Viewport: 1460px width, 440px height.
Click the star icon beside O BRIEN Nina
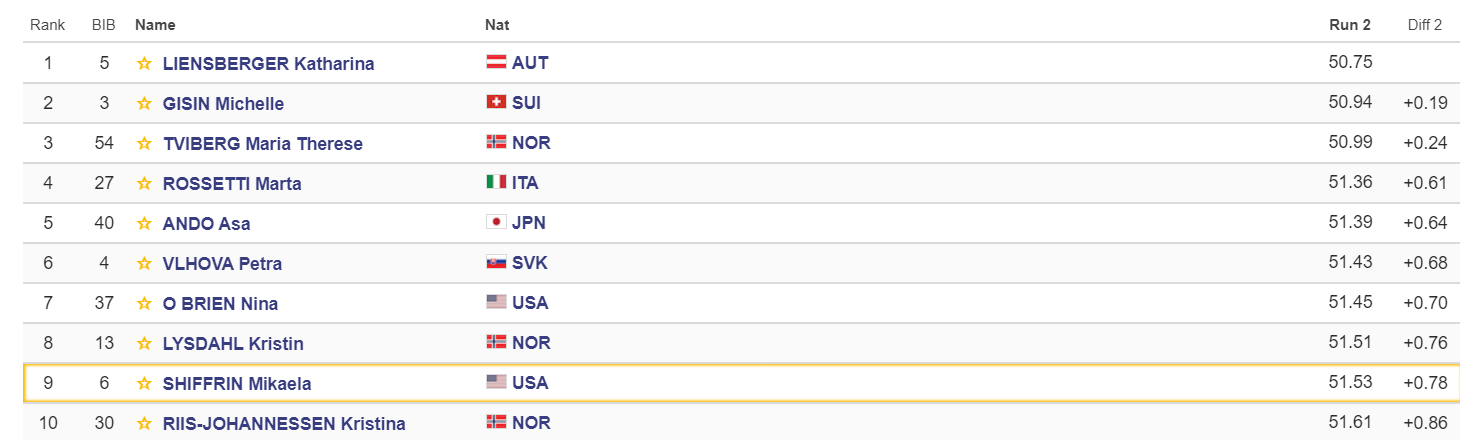(x=144, y=304)
